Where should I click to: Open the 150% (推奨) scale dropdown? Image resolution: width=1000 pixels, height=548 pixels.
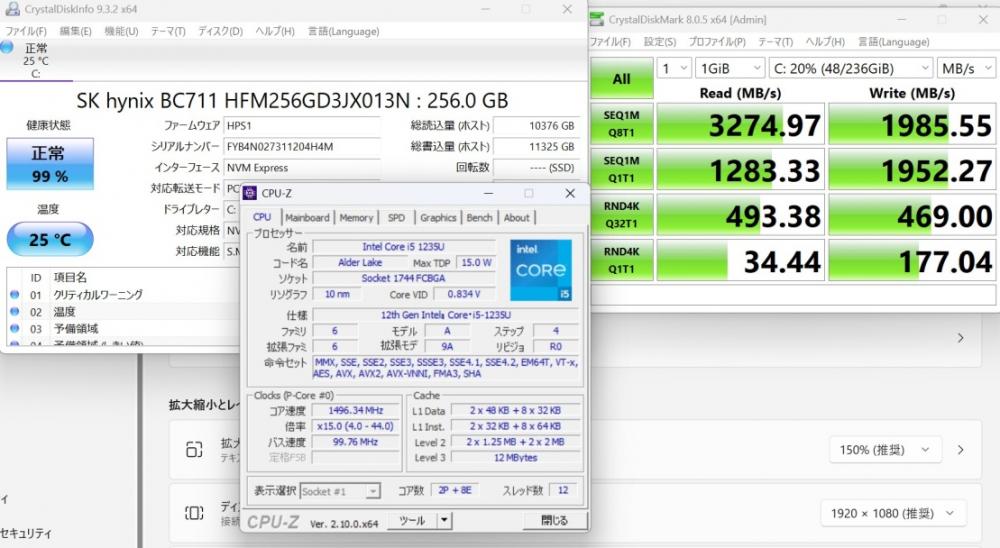pos(884,450)
